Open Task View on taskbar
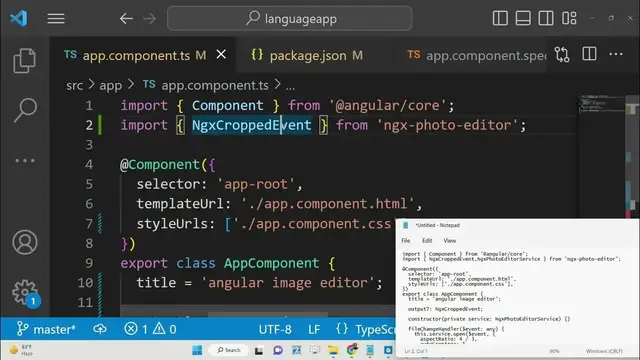Image resolution: width=640 pixels, height=360 pixels. 259,351
